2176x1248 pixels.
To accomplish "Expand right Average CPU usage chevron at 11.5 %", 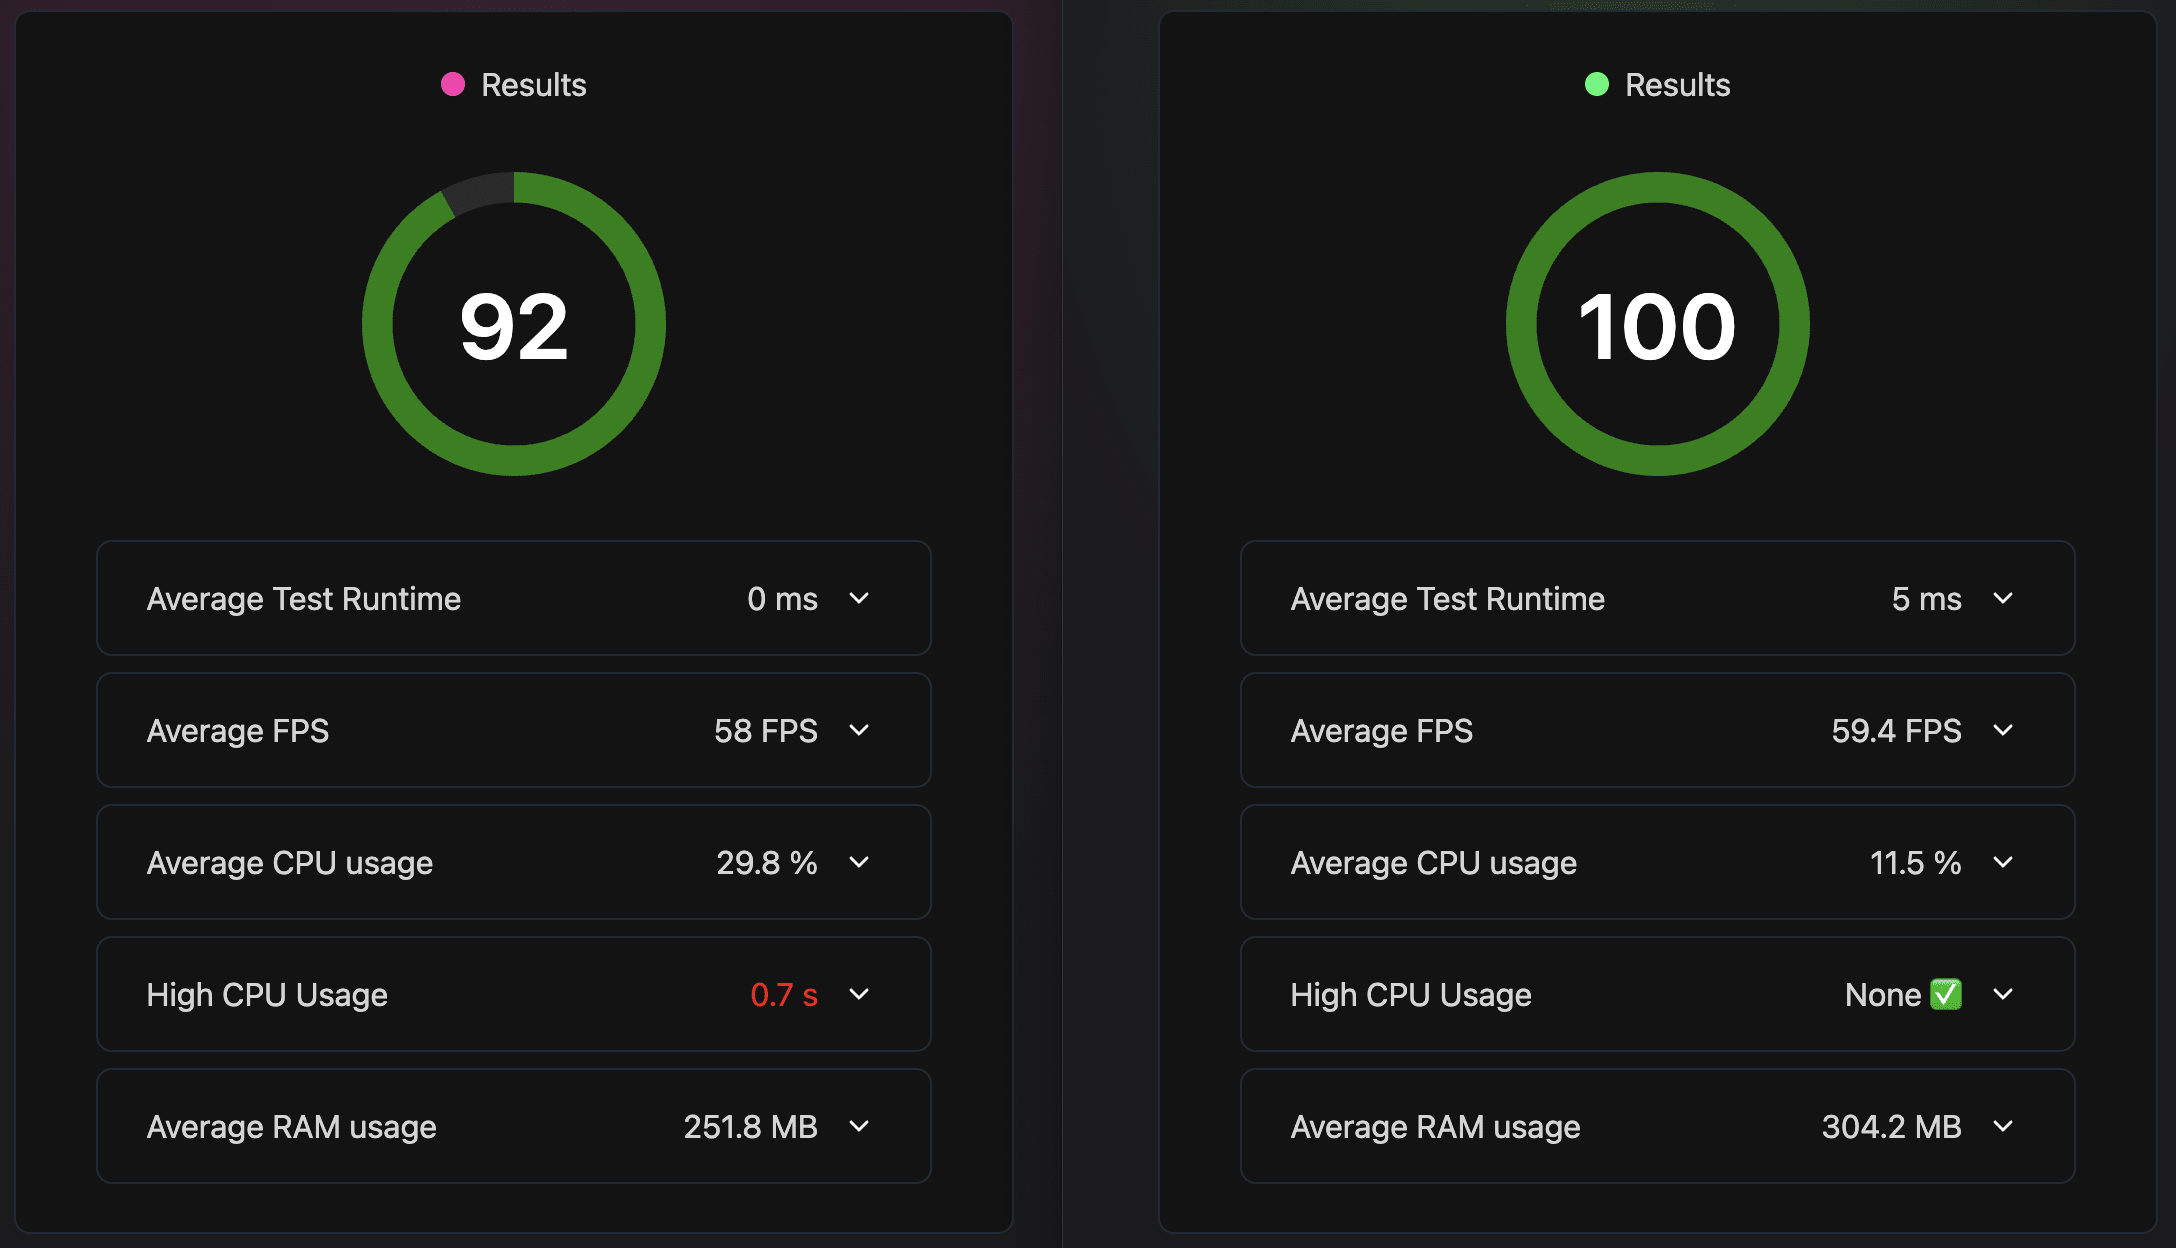I will (2003, 862).
